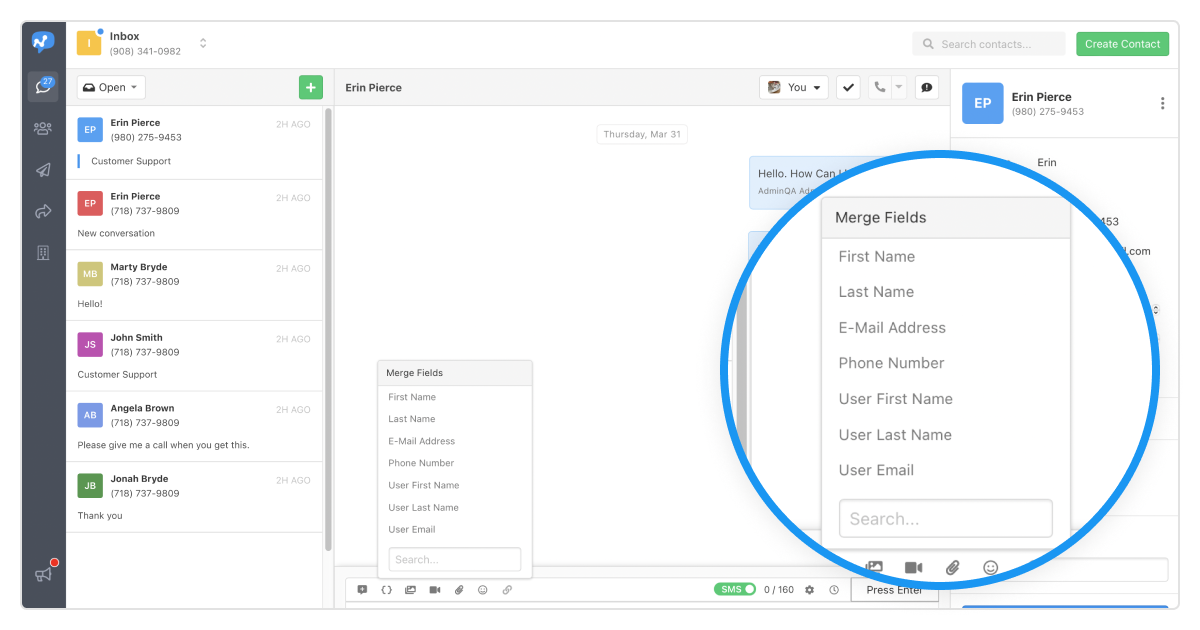Click the saved replies bubble icon in composer toolbar

pyautogui.click(x=362, y=590)
